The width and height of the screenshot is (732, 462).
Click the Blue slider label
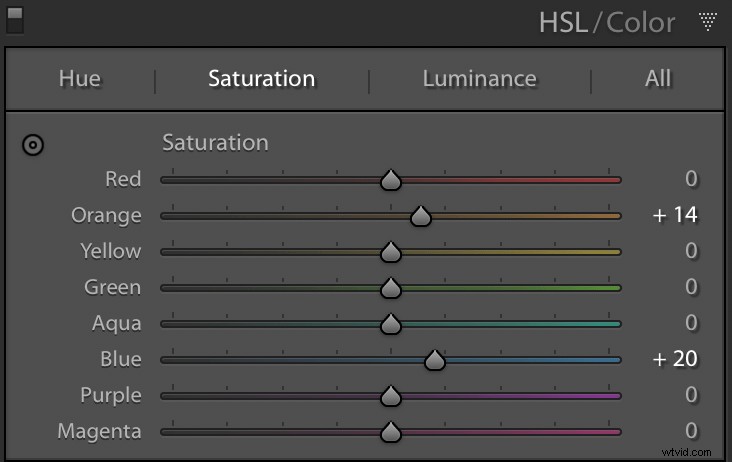point(121,359)
